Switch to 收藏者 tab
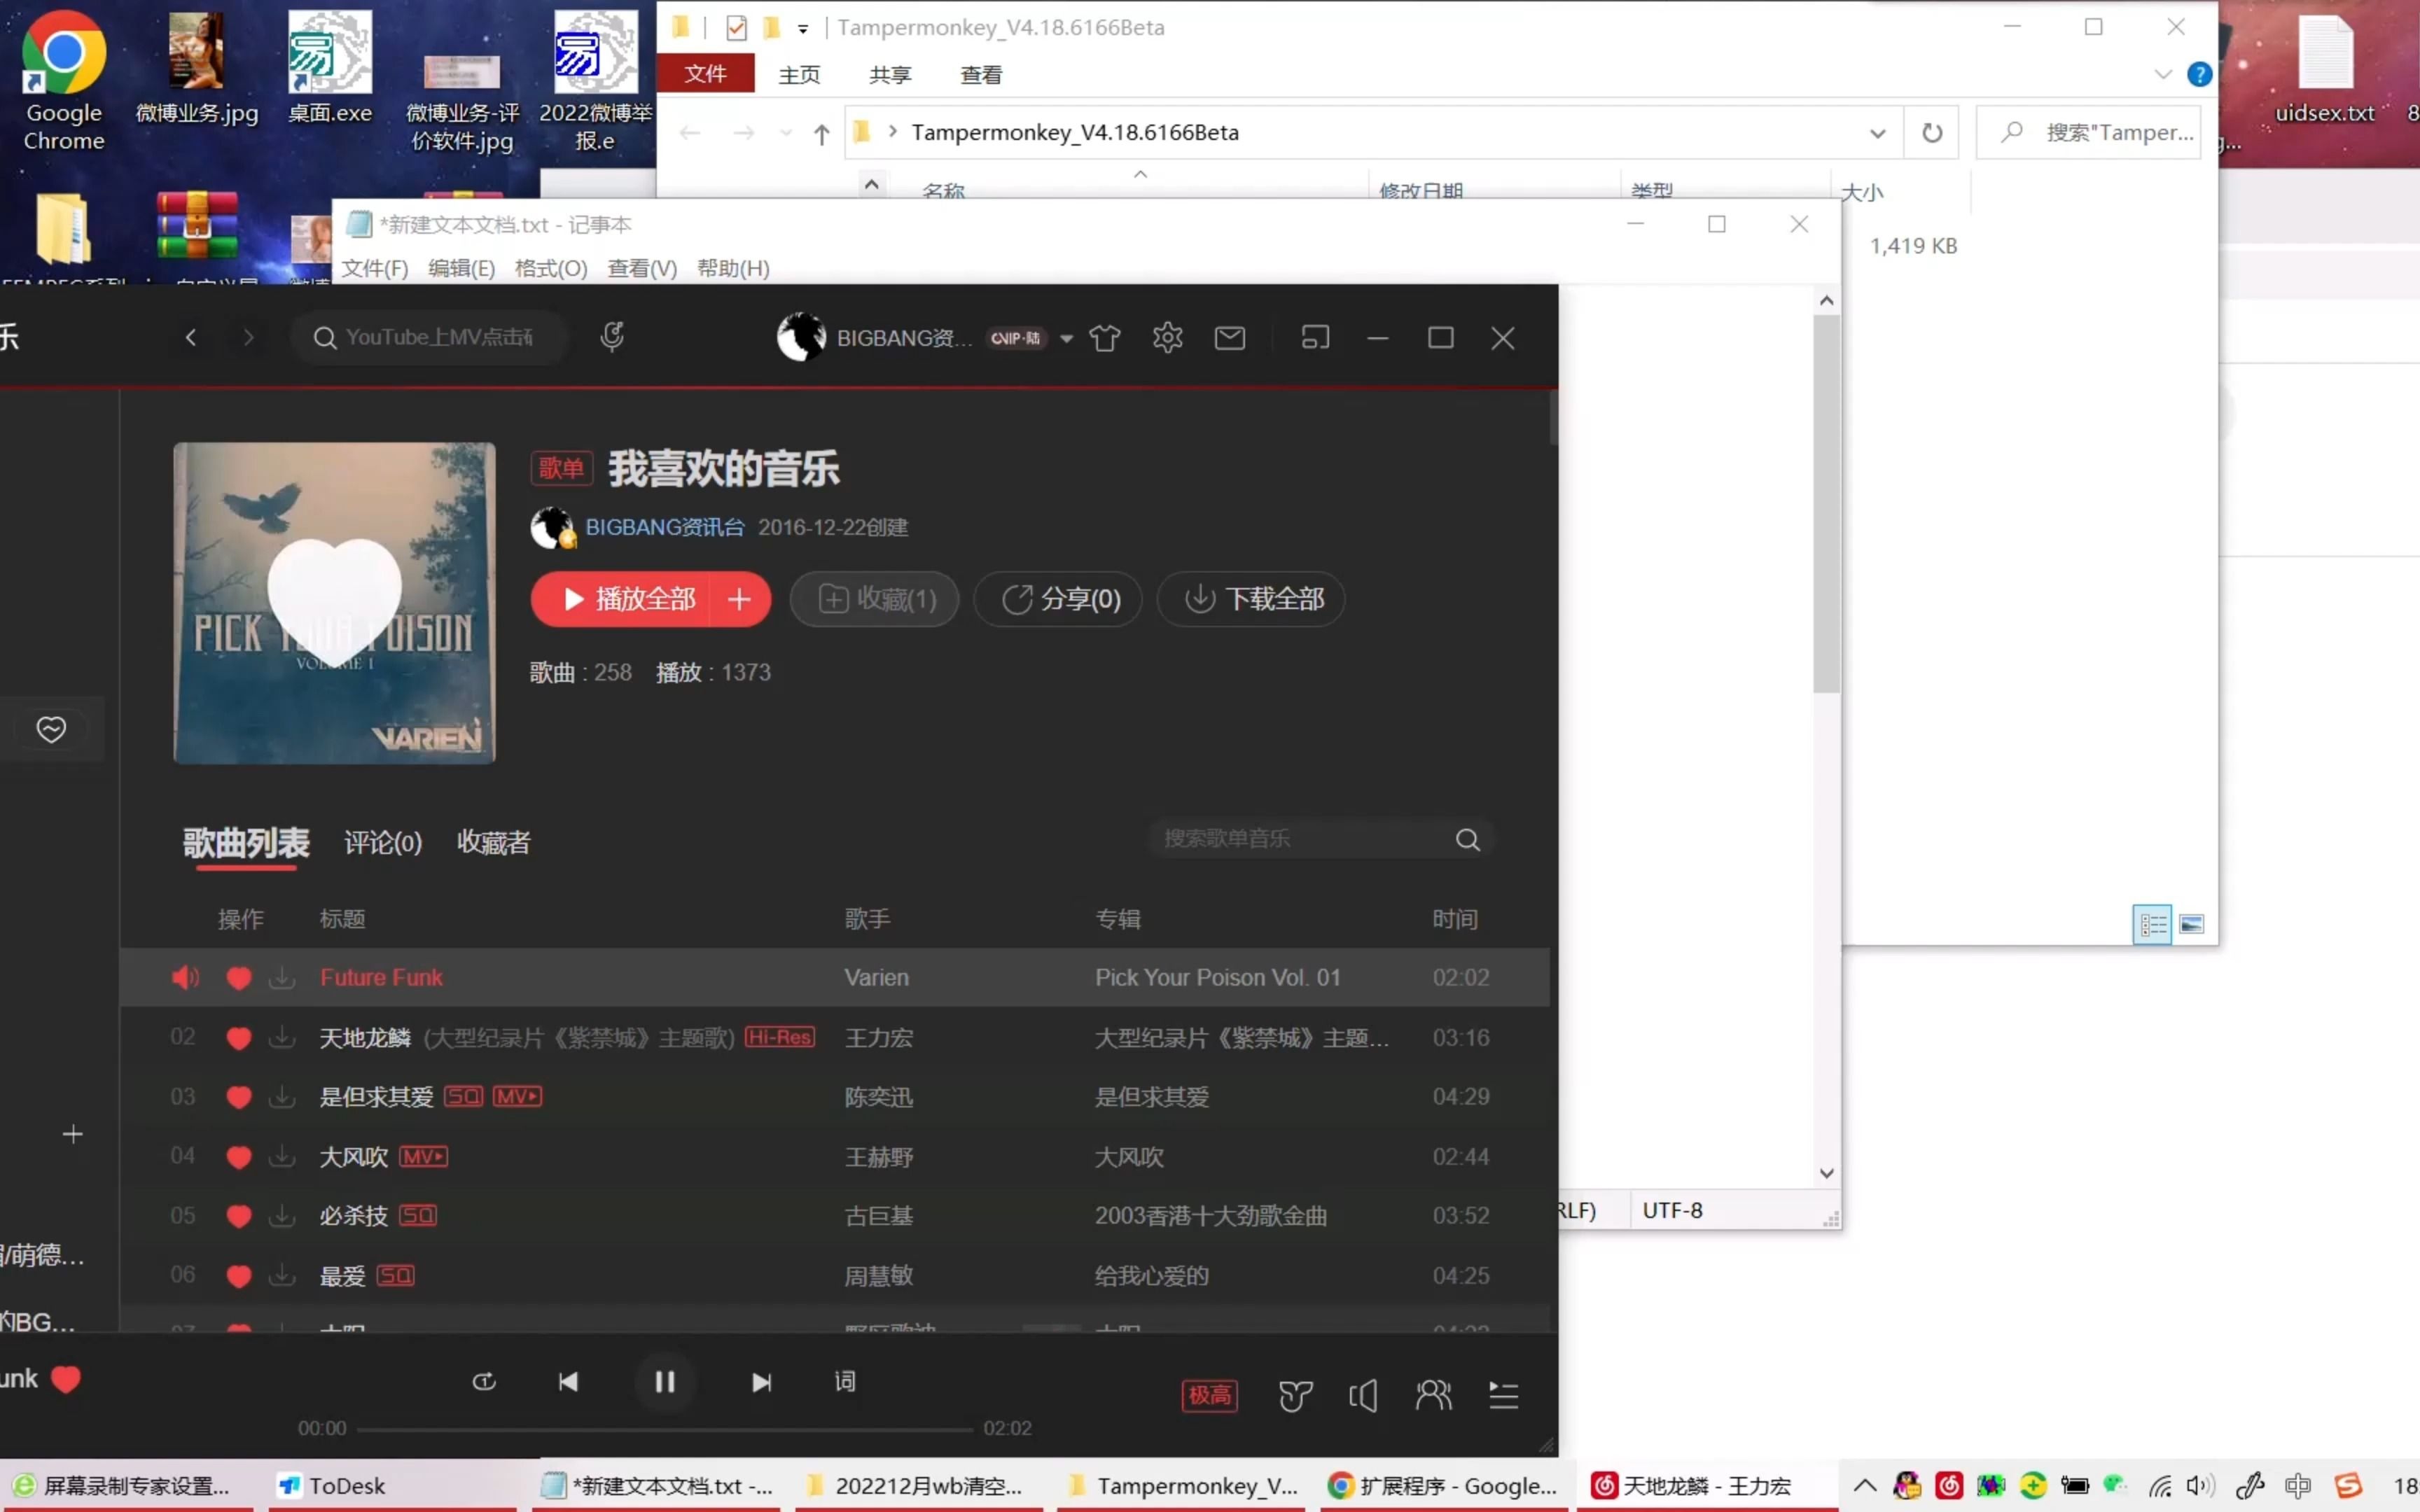 493,841
